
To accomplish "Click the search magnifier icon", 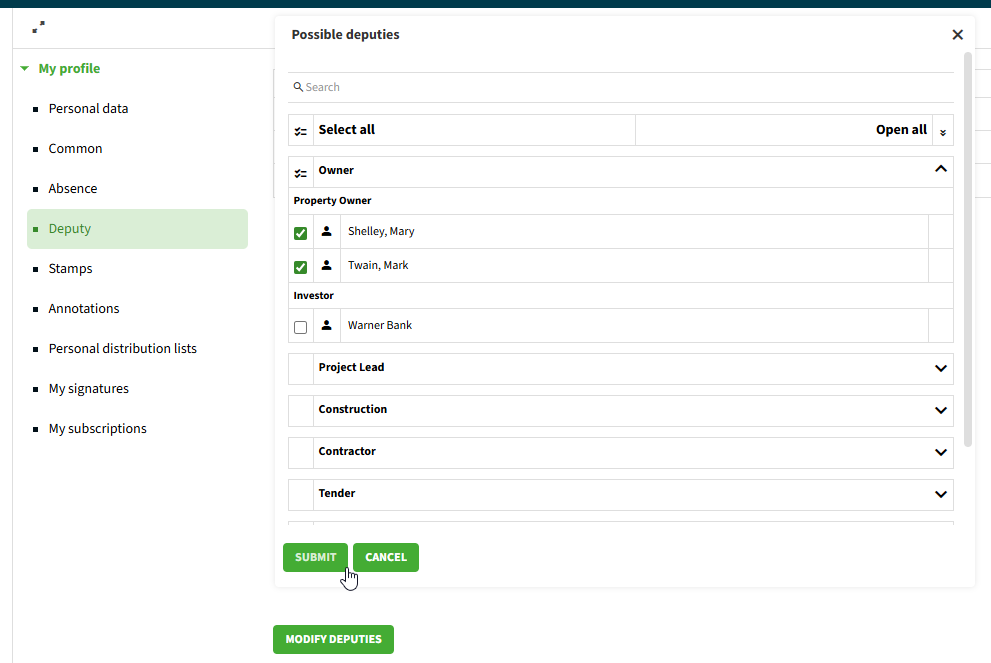I will coord(298,88).
